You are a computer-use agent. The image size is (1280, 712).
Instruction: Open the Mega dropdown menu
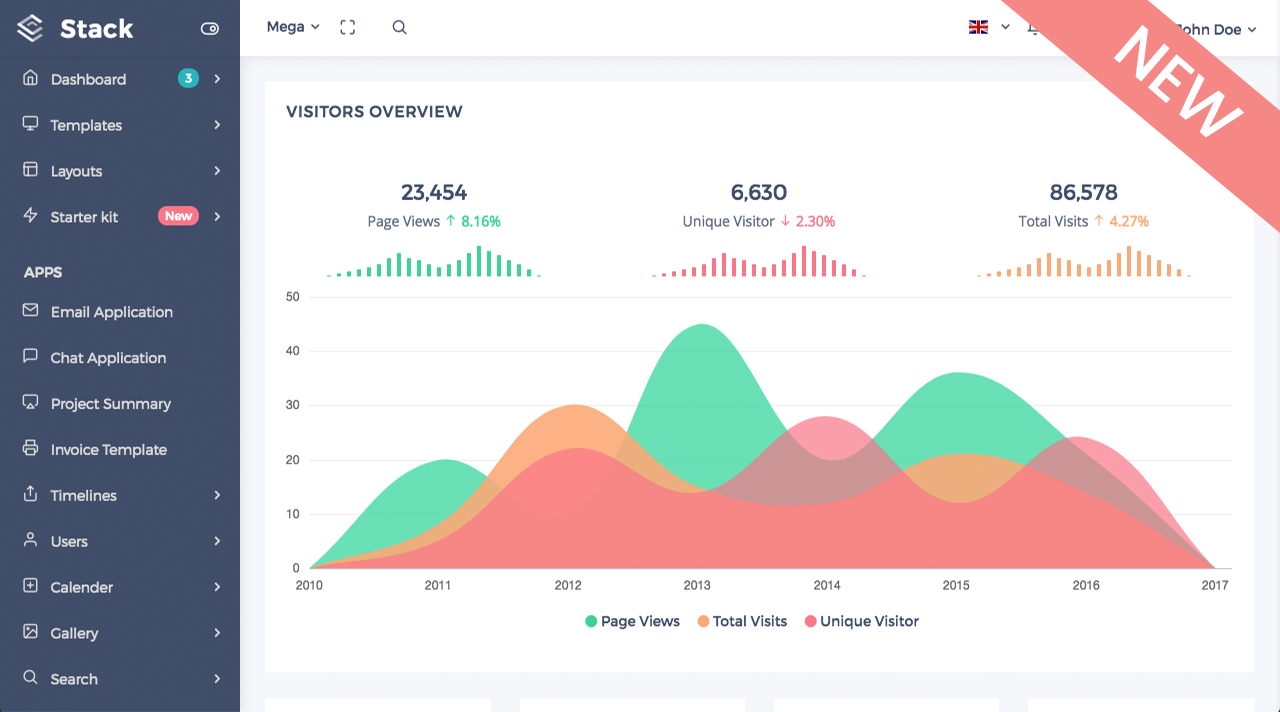pyautogui.click(x=292, y=27)
